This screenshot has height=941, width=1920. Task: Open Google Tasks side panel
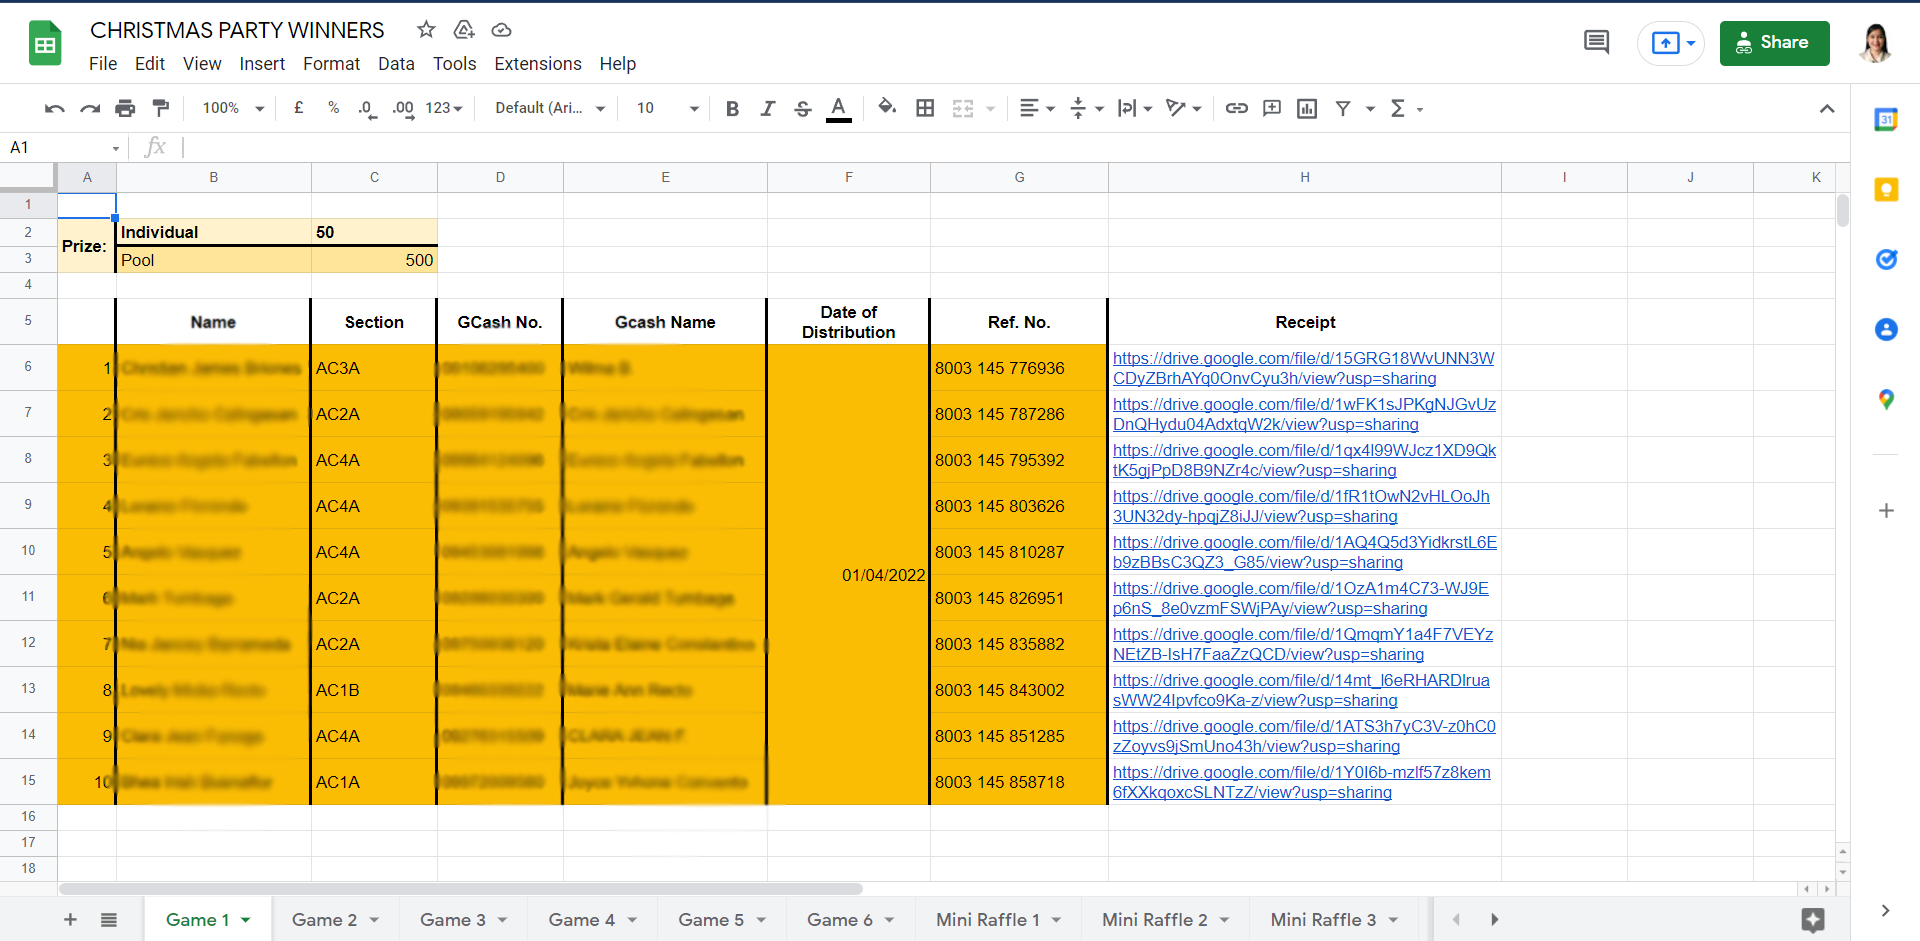point(1886,259)
